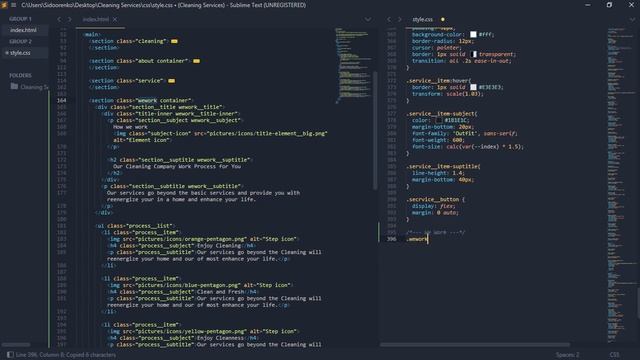640x360 pixels.
Task: Close the index.html tab
Action: click(115, 19)
